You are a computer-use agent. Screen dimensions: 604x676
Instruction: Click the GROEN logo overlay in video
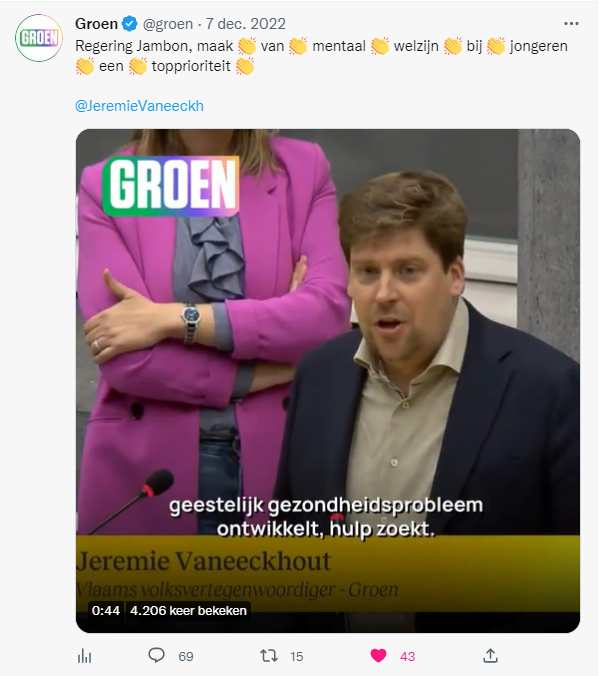click(x=171, y=186)
